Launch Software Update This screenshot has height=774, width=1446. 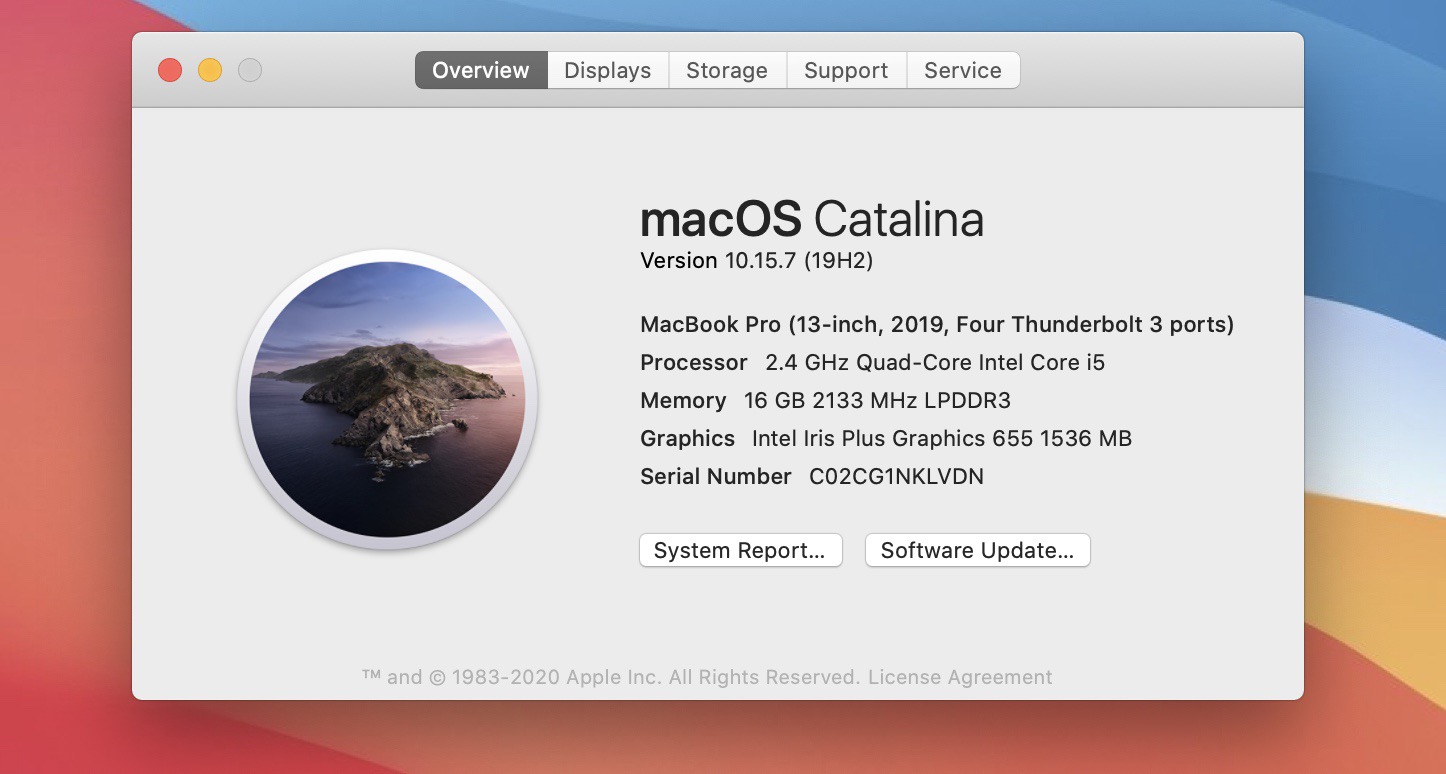pyautogui.click(x=977, y=550)
